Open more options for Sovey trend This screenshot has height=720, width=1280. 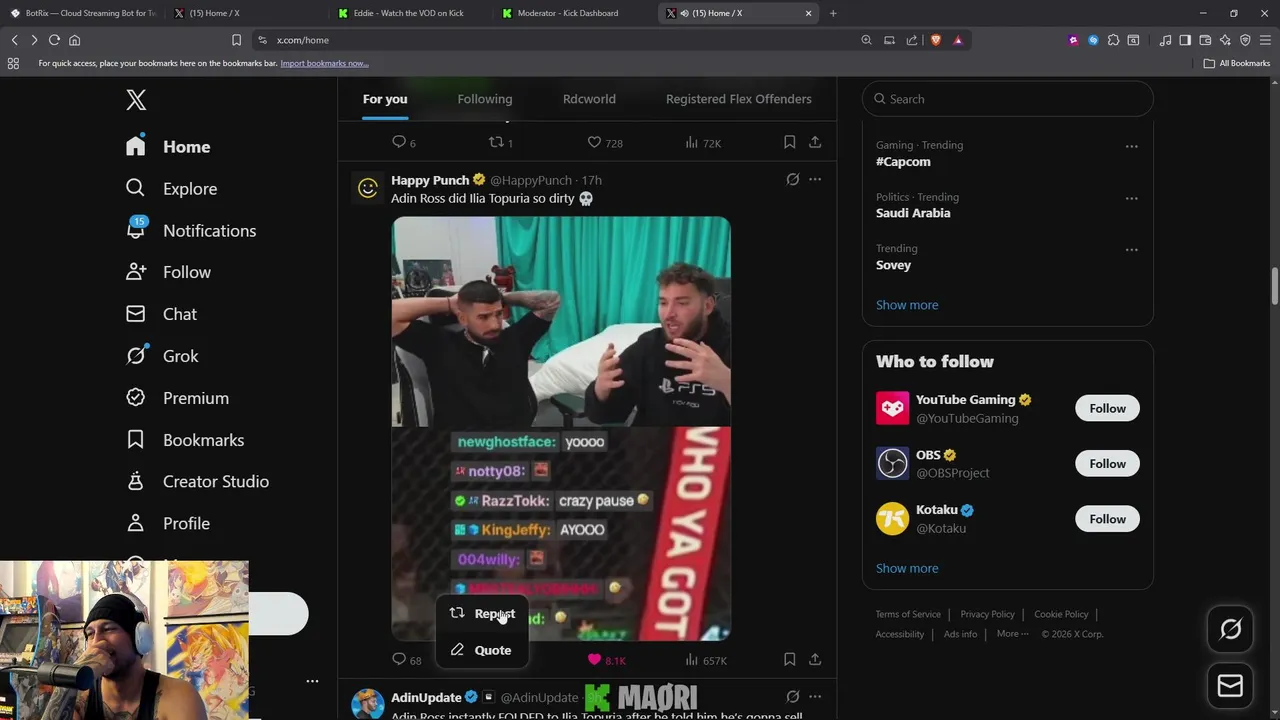(x=1131, y=250)
